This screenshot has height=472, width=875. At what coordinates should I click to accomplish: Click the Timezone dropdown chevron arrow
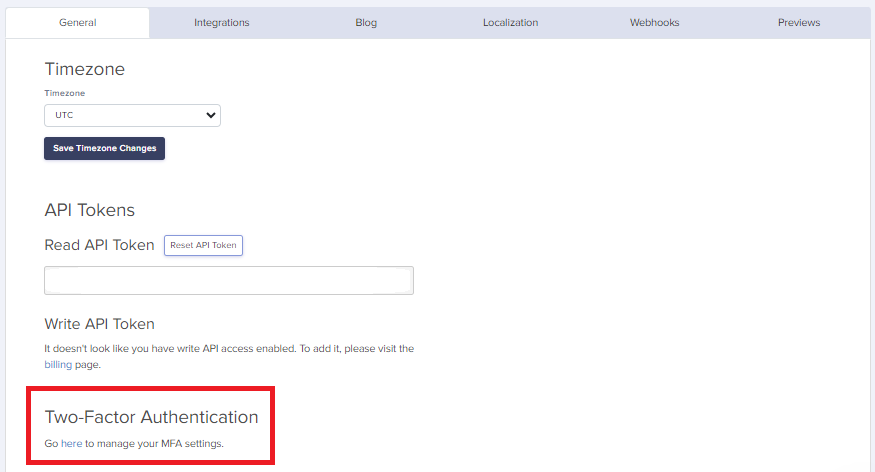pos(211,115)
